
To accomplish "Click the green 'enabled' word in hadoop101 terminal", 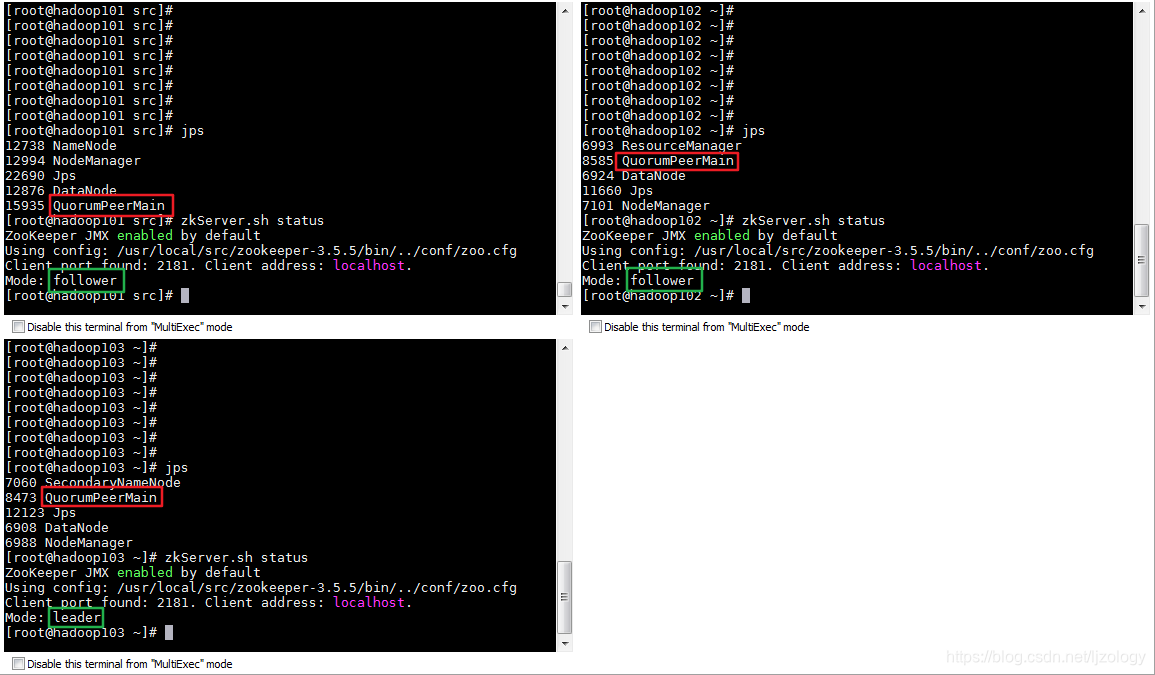I will pos(144,235).
